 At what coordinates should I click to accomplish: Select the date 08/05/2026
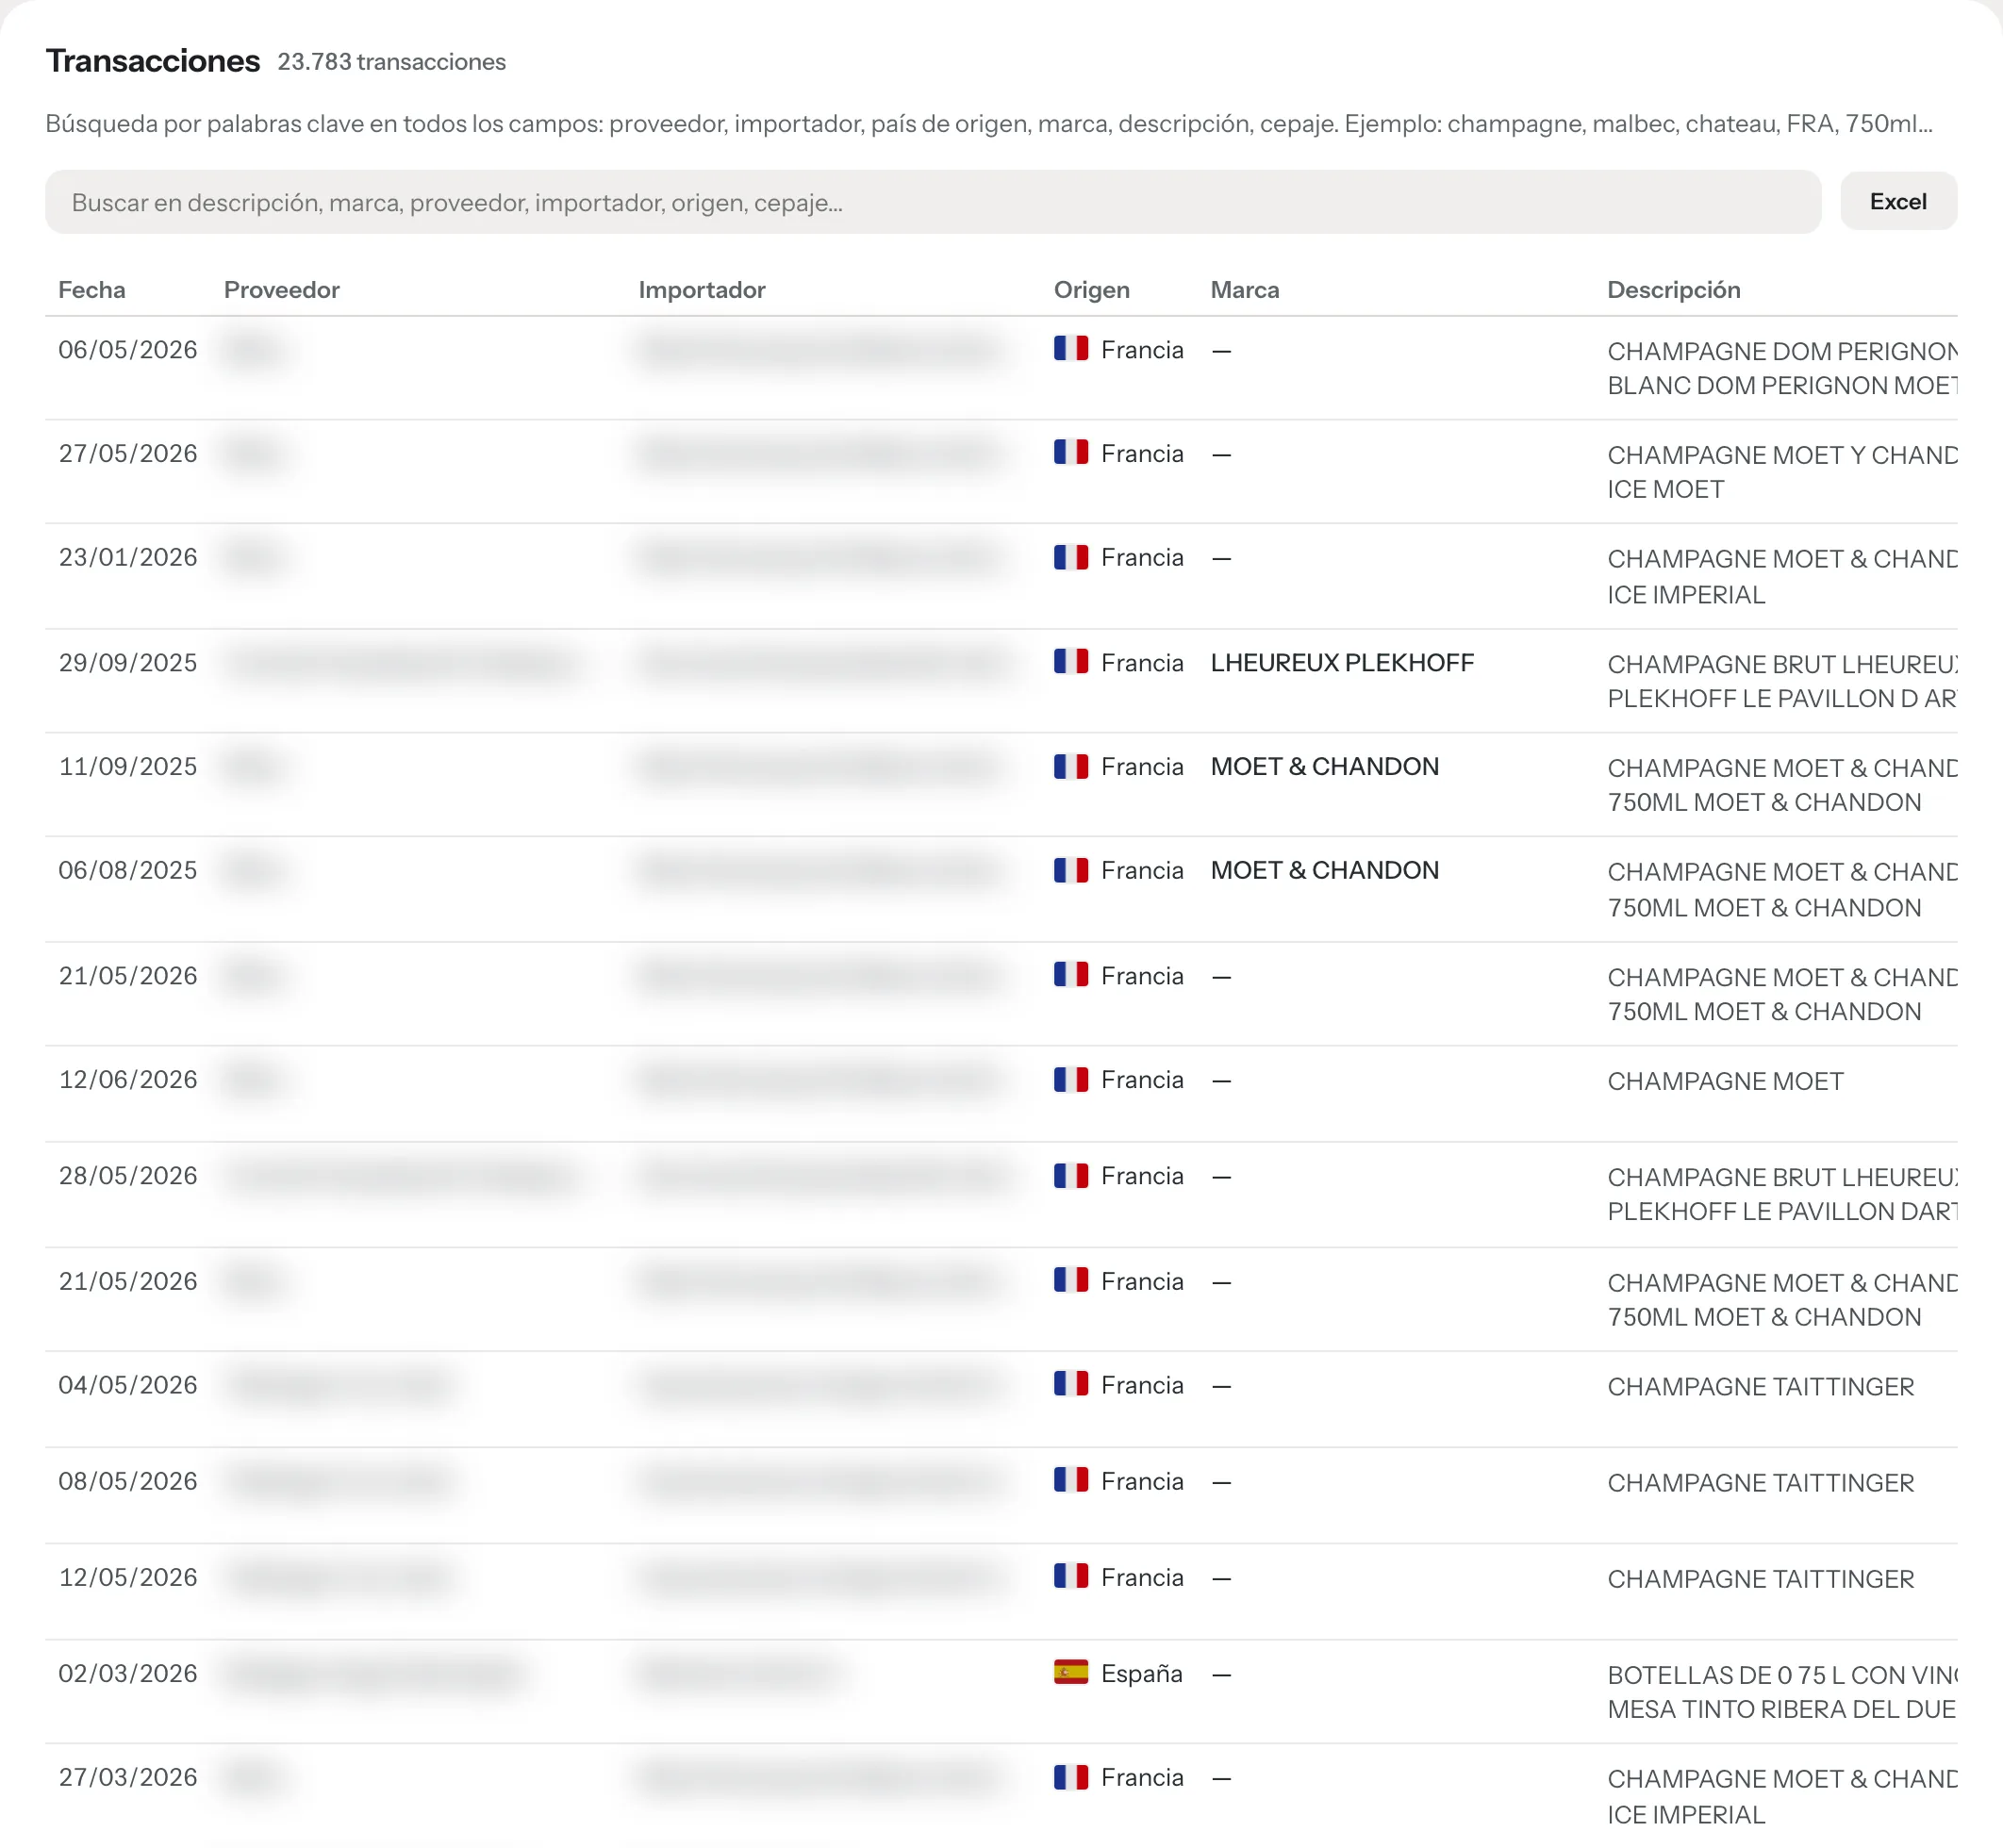(128, 1482)
